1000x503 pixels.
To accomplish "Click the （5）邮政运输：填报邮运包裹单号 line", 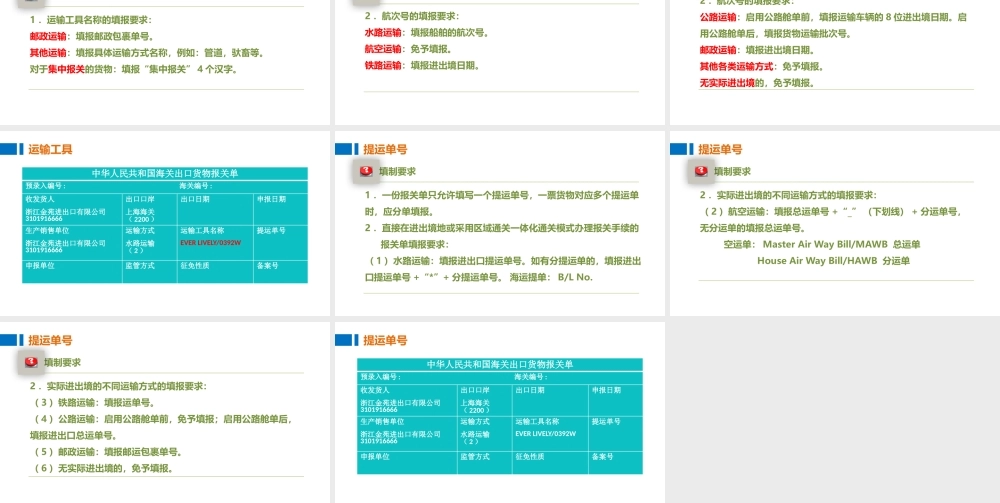I will click(107, 452).
